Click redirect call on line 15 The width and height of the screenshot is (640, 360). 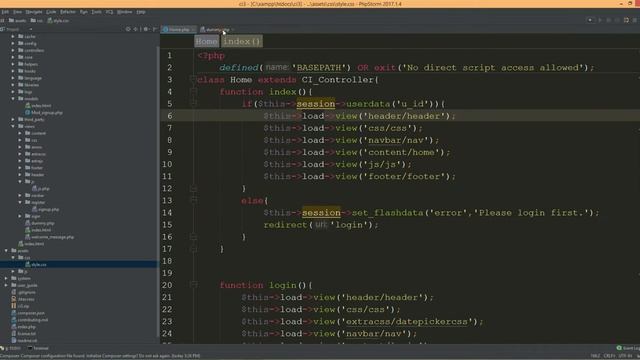pos(285,225)
